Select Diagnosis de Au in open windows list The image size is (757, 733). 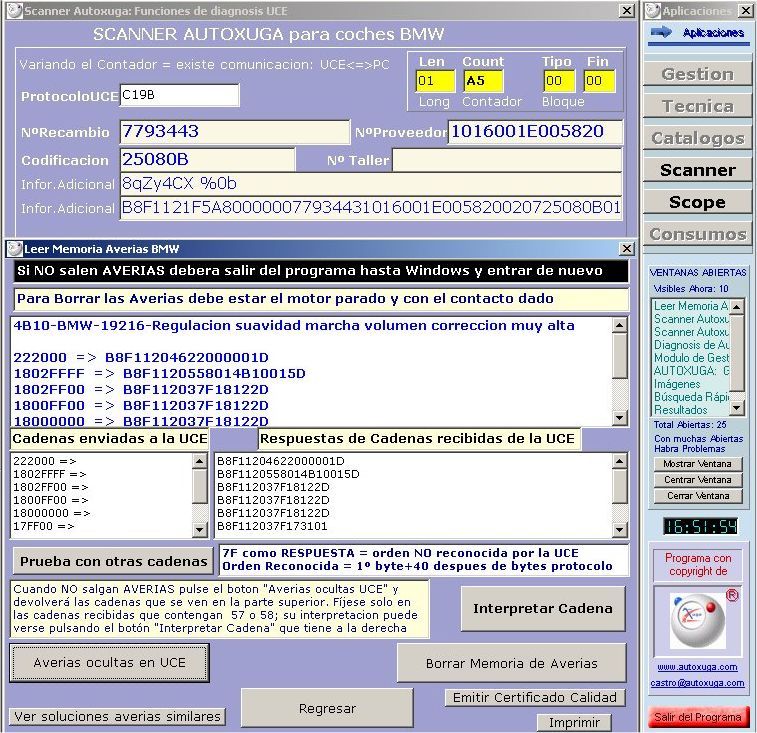(x=691, y=345)
